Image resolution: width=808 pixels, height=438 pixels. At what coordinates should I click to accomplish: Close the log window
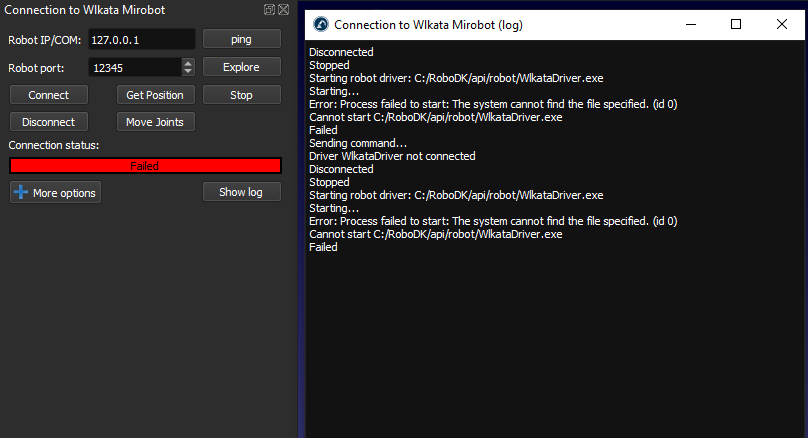point(782,24)
